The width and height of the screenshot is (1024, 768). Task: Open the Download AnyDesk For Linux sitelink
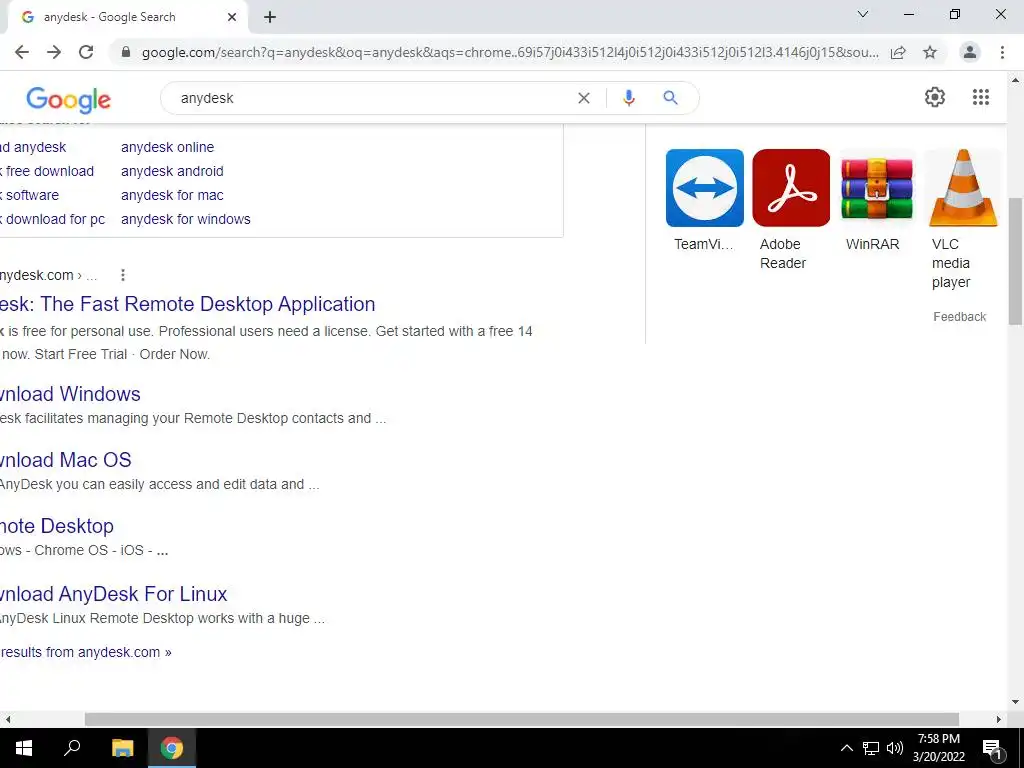[x=114, y=594]
